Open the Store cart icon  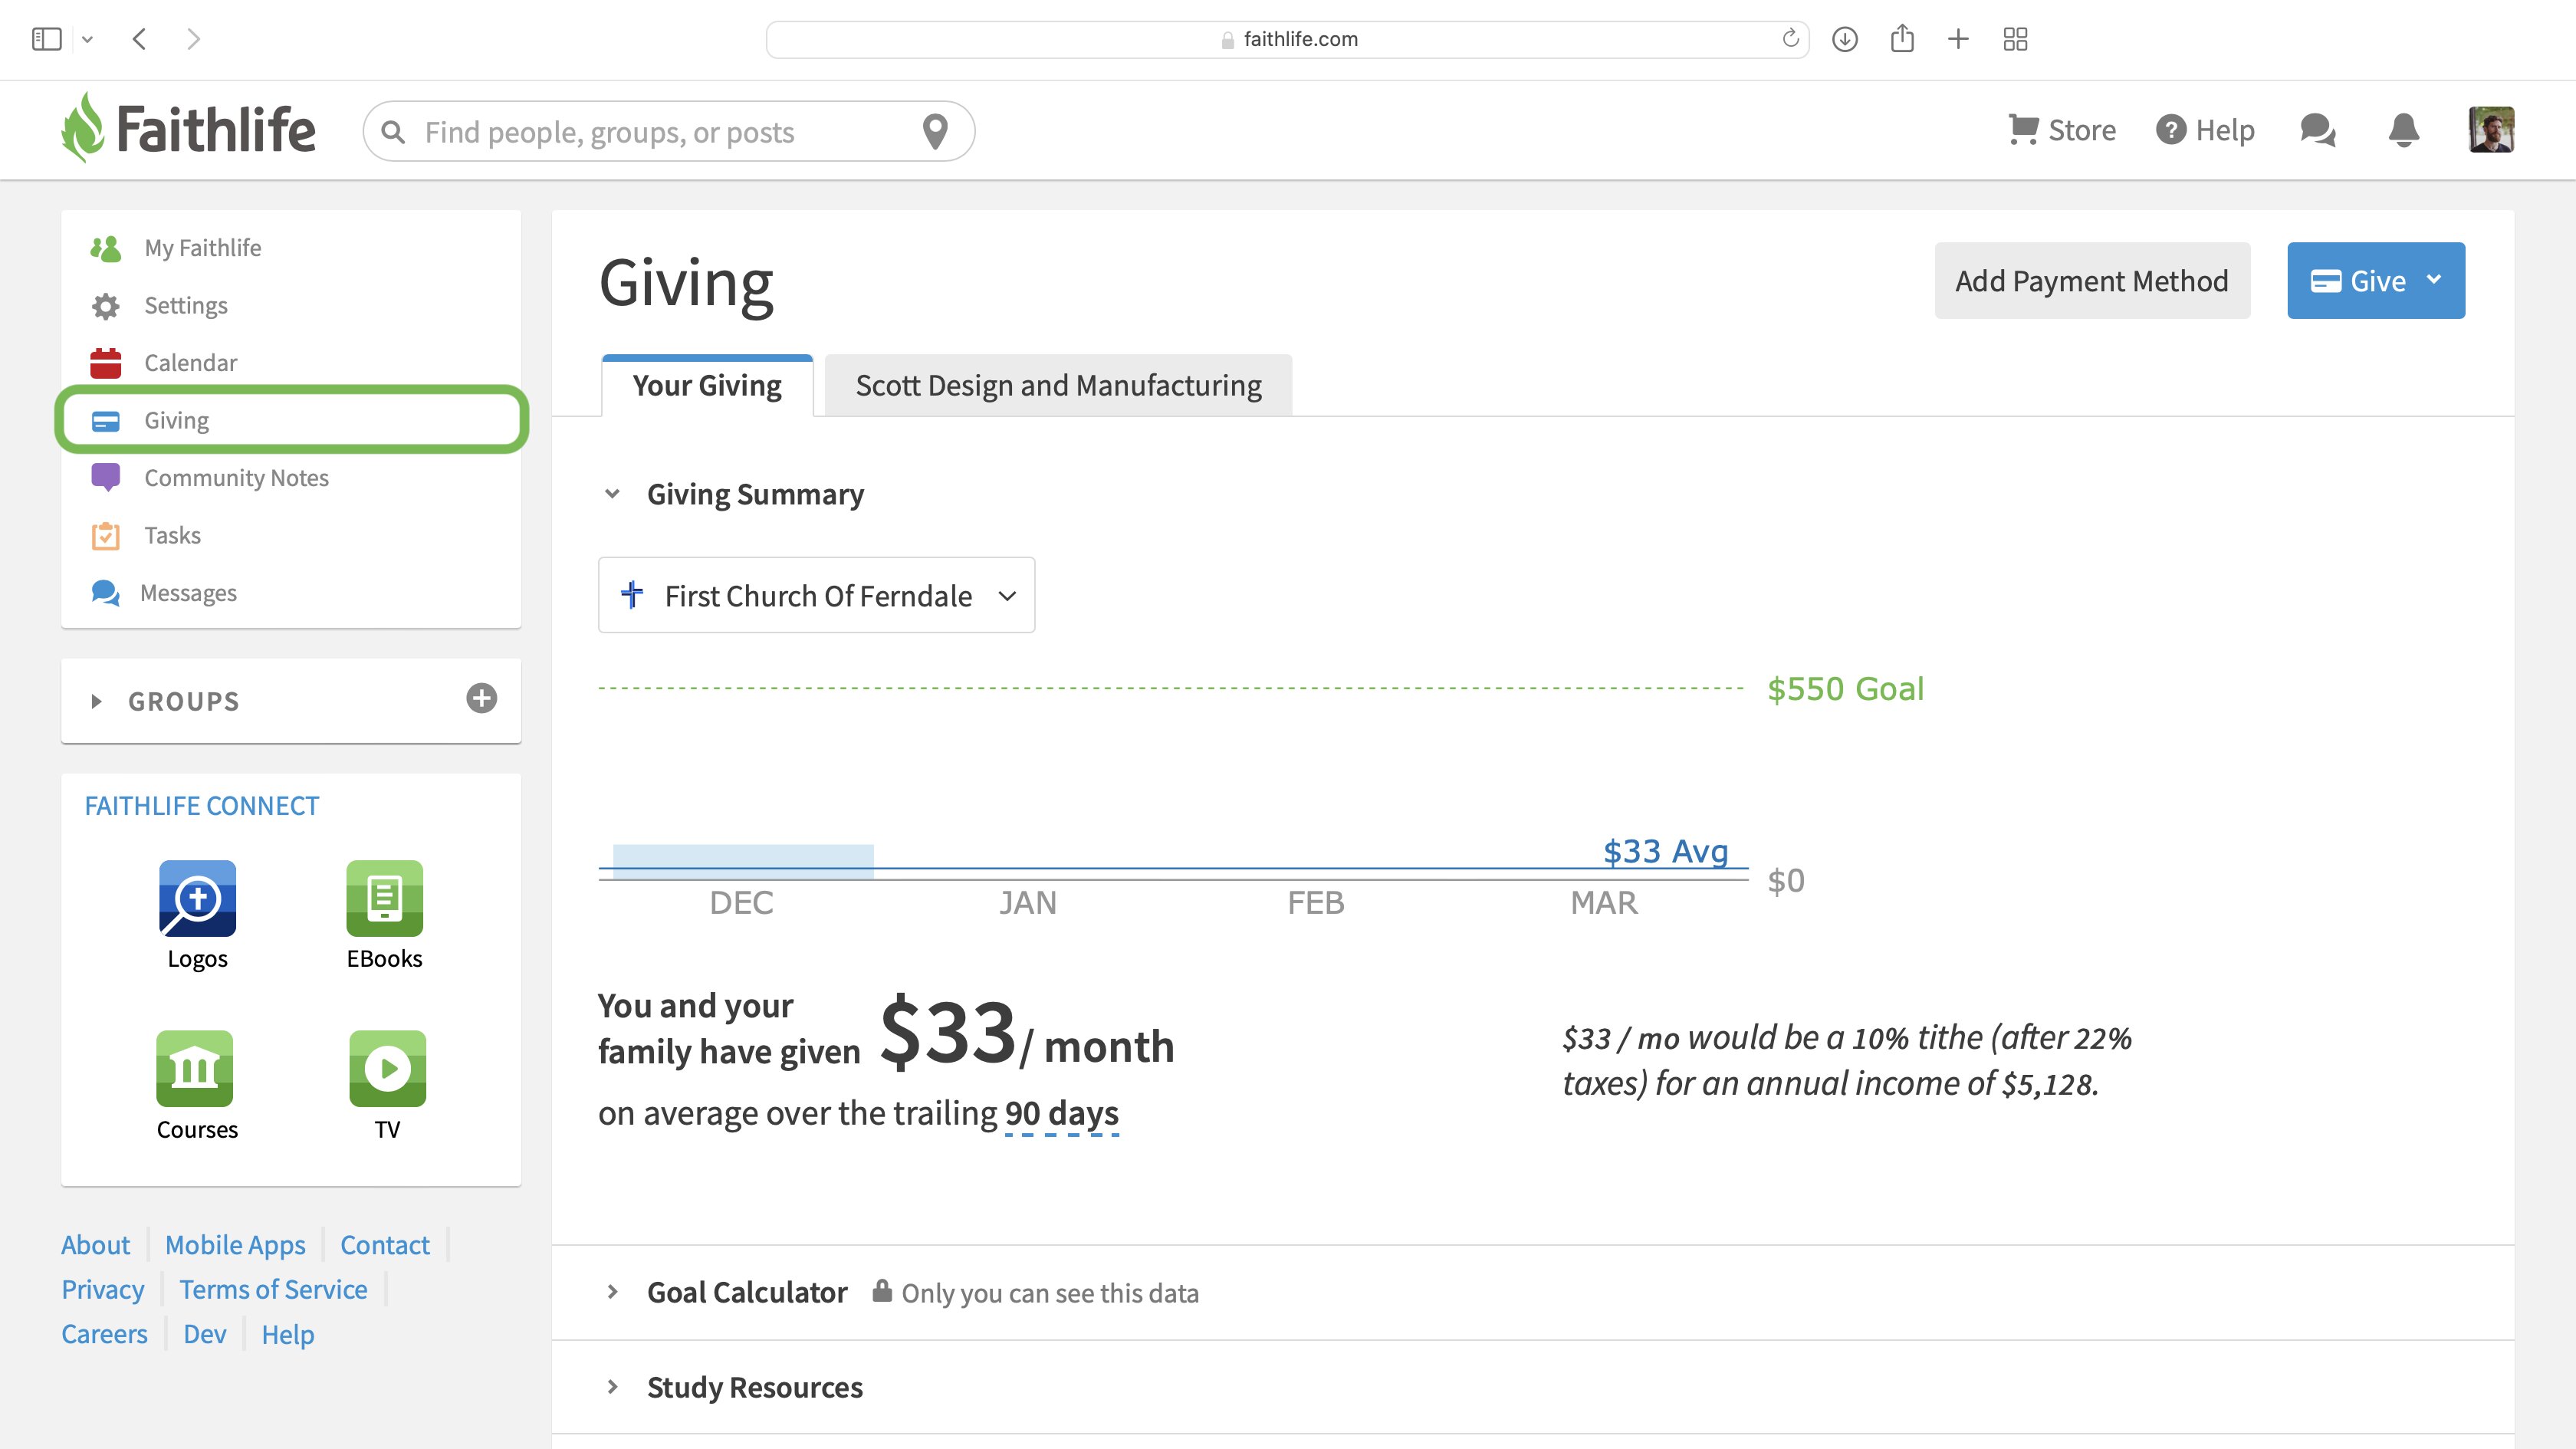pyautogui.click(x=2023, y=130)
